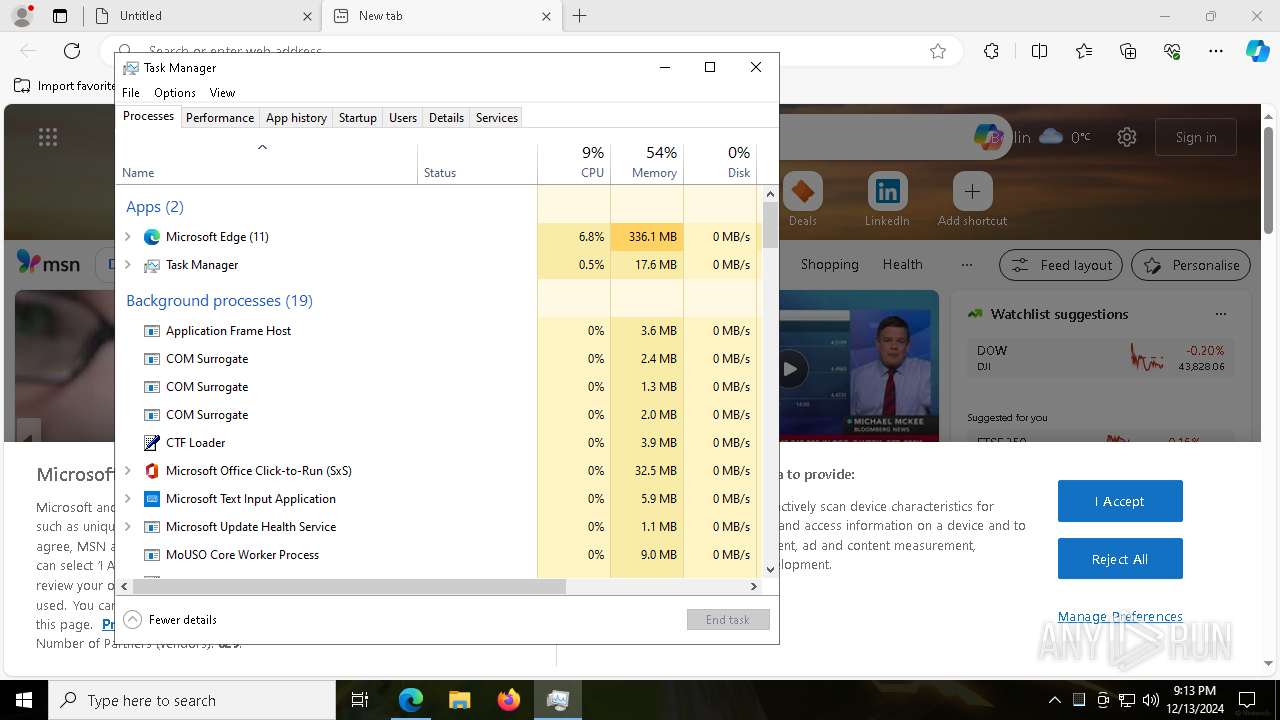Open File Explorer from the taskbar

pyautogui.click(x=459, y=700)
